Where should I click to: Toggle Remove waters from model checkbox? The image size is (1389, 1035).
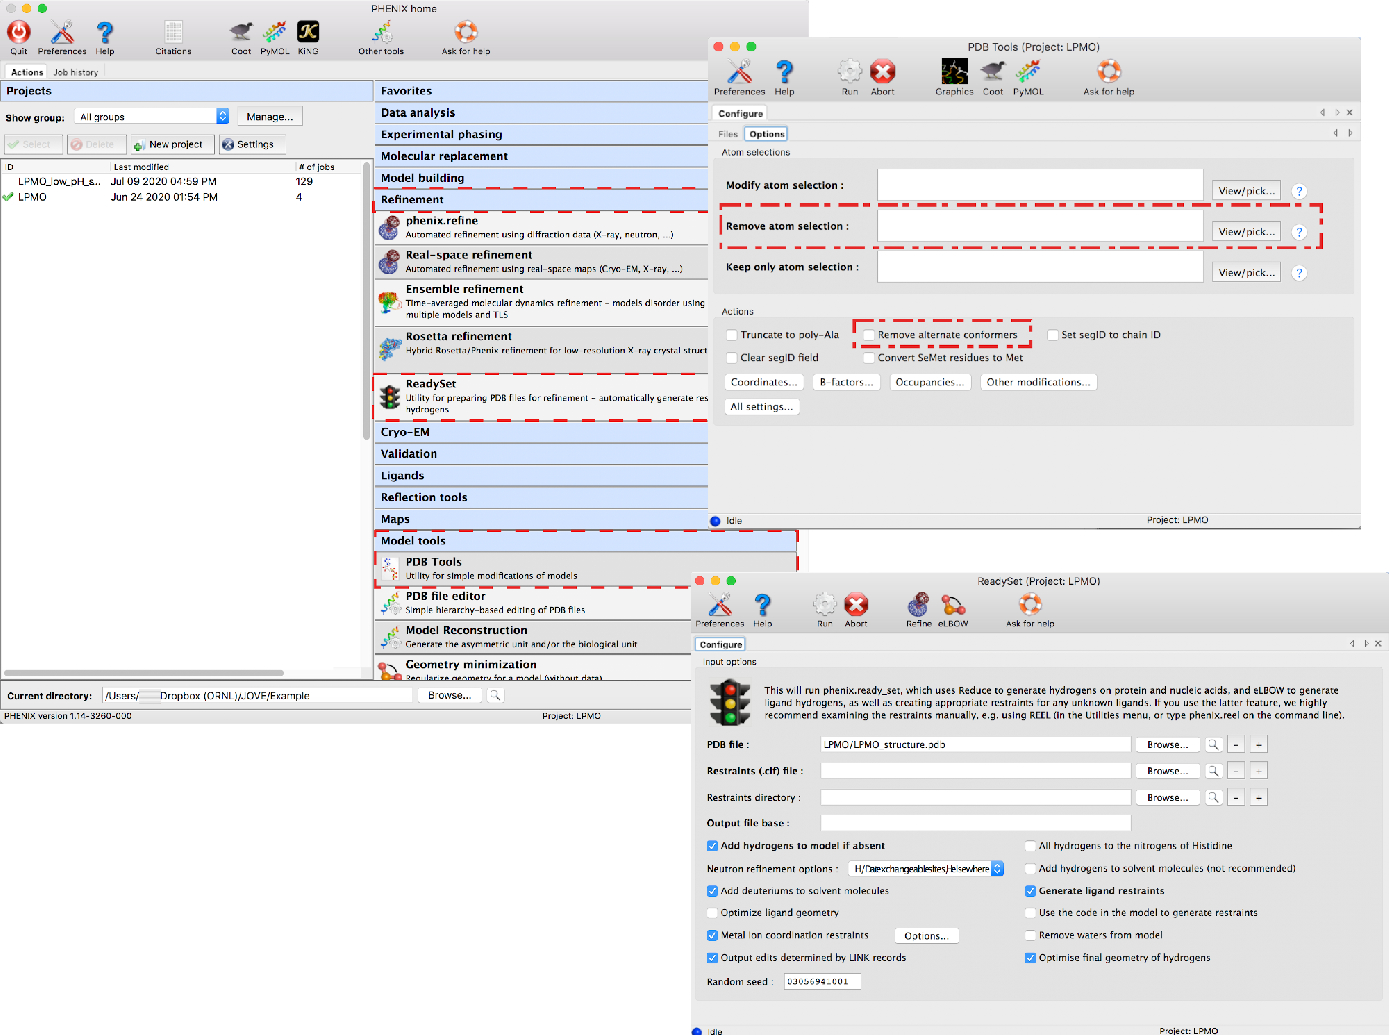click(x=1030, y=935)
